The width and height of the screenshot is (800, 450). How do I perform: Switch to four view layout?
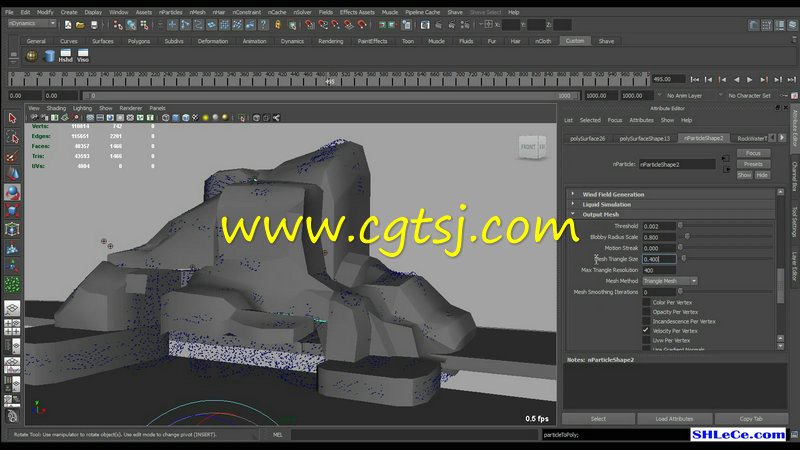[12, 327]
